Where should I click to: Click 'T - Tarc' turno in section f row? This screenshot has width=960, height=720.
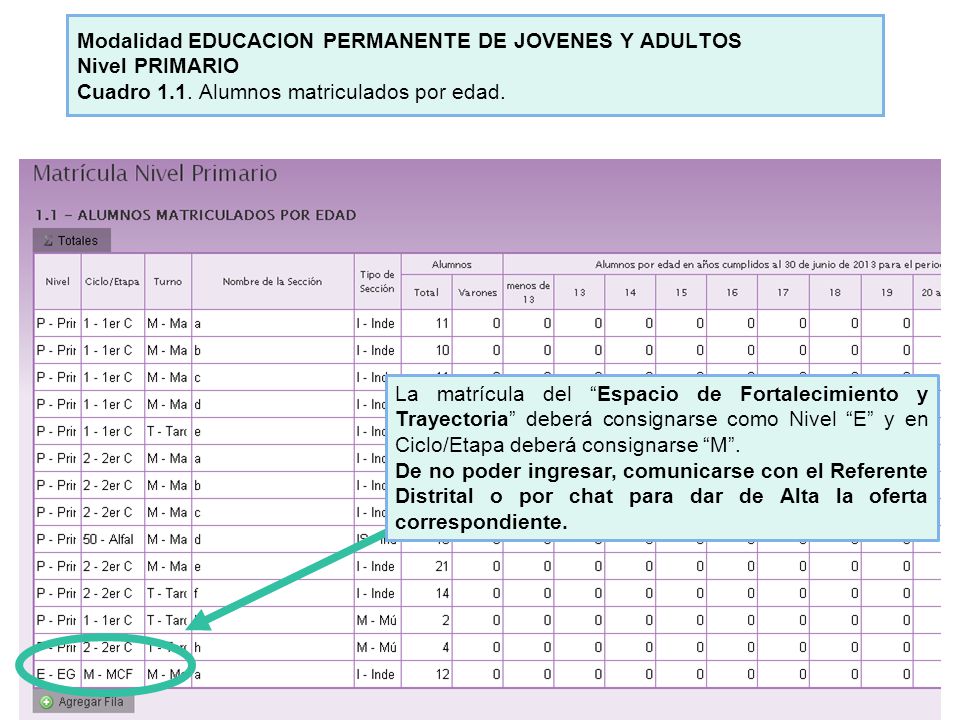(x=168, y=593)
